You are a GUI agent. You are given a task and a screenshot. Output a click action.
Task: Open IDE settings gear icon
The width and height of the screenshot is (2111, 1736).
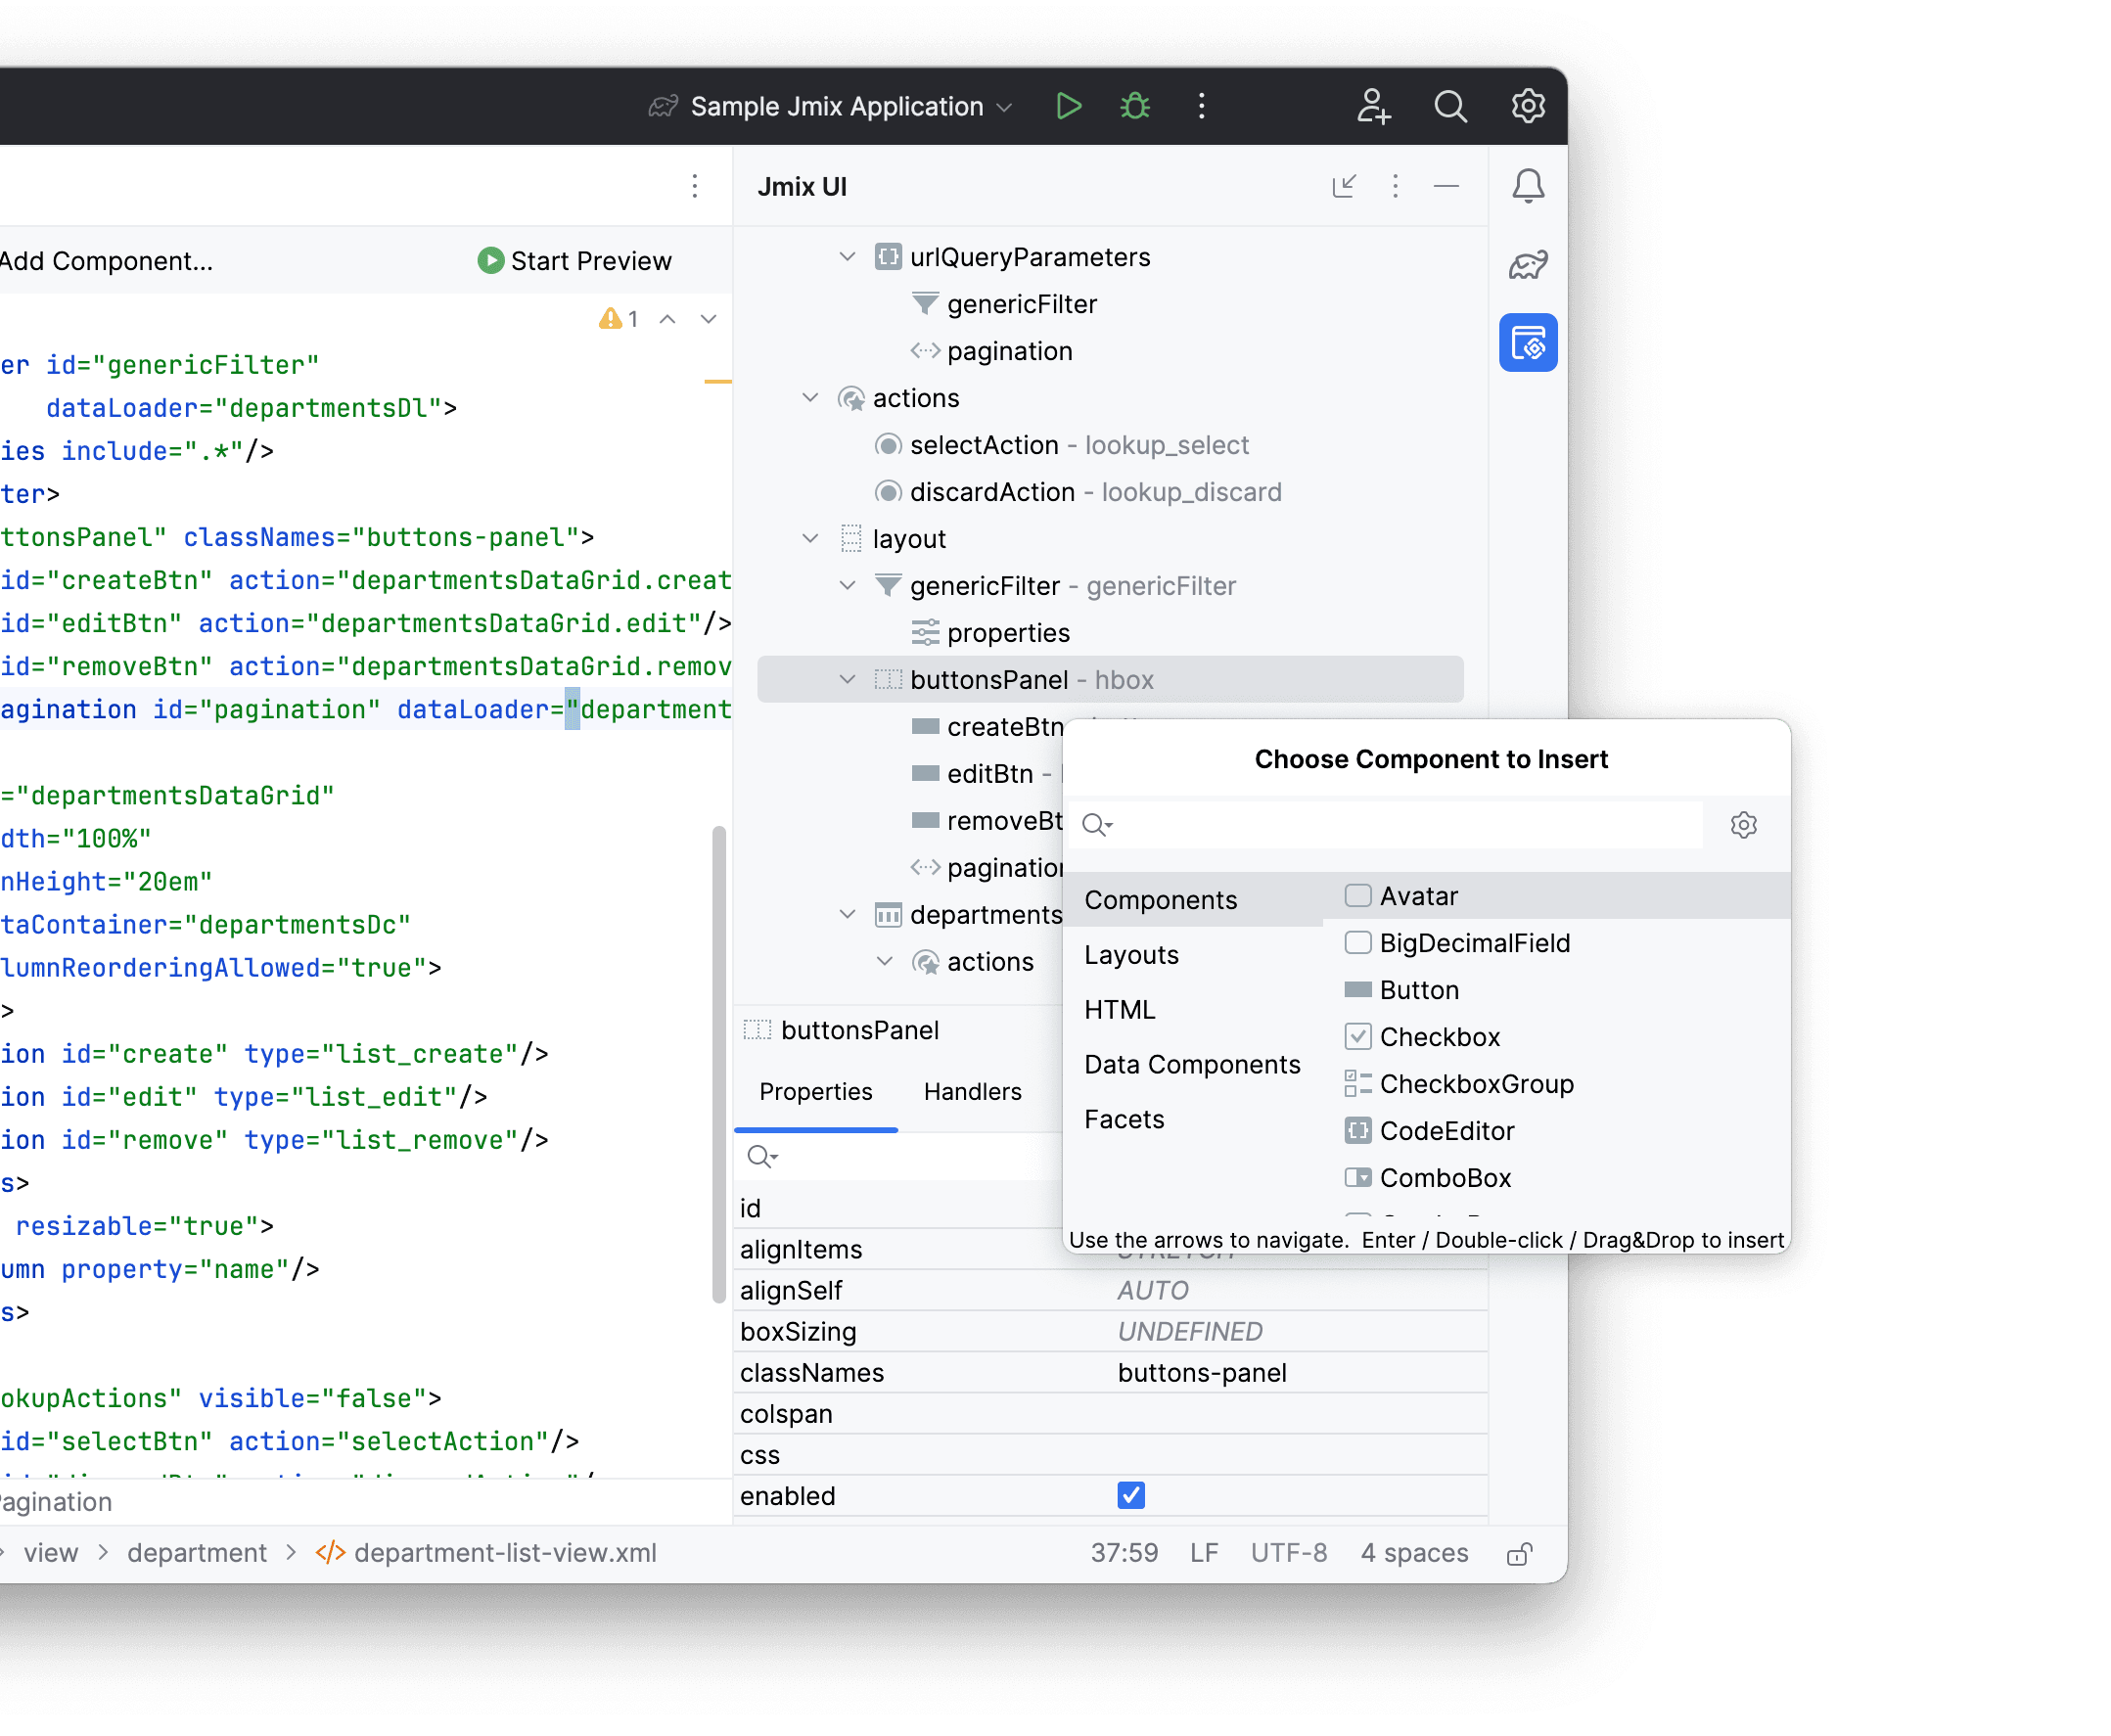pyautogui.click(x=1527, y=106)
